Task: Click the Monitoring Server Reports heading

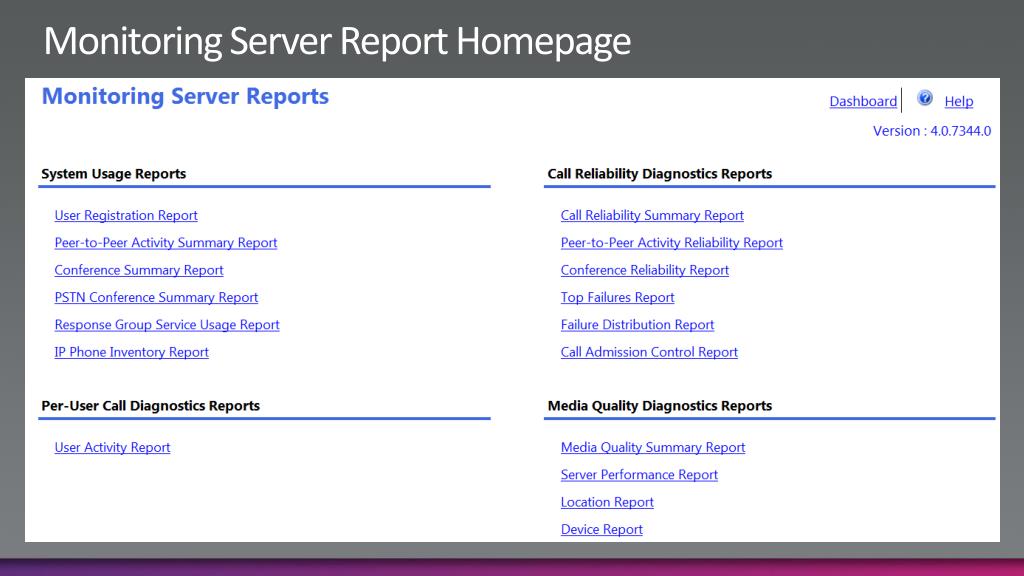Action: [185, 96]
